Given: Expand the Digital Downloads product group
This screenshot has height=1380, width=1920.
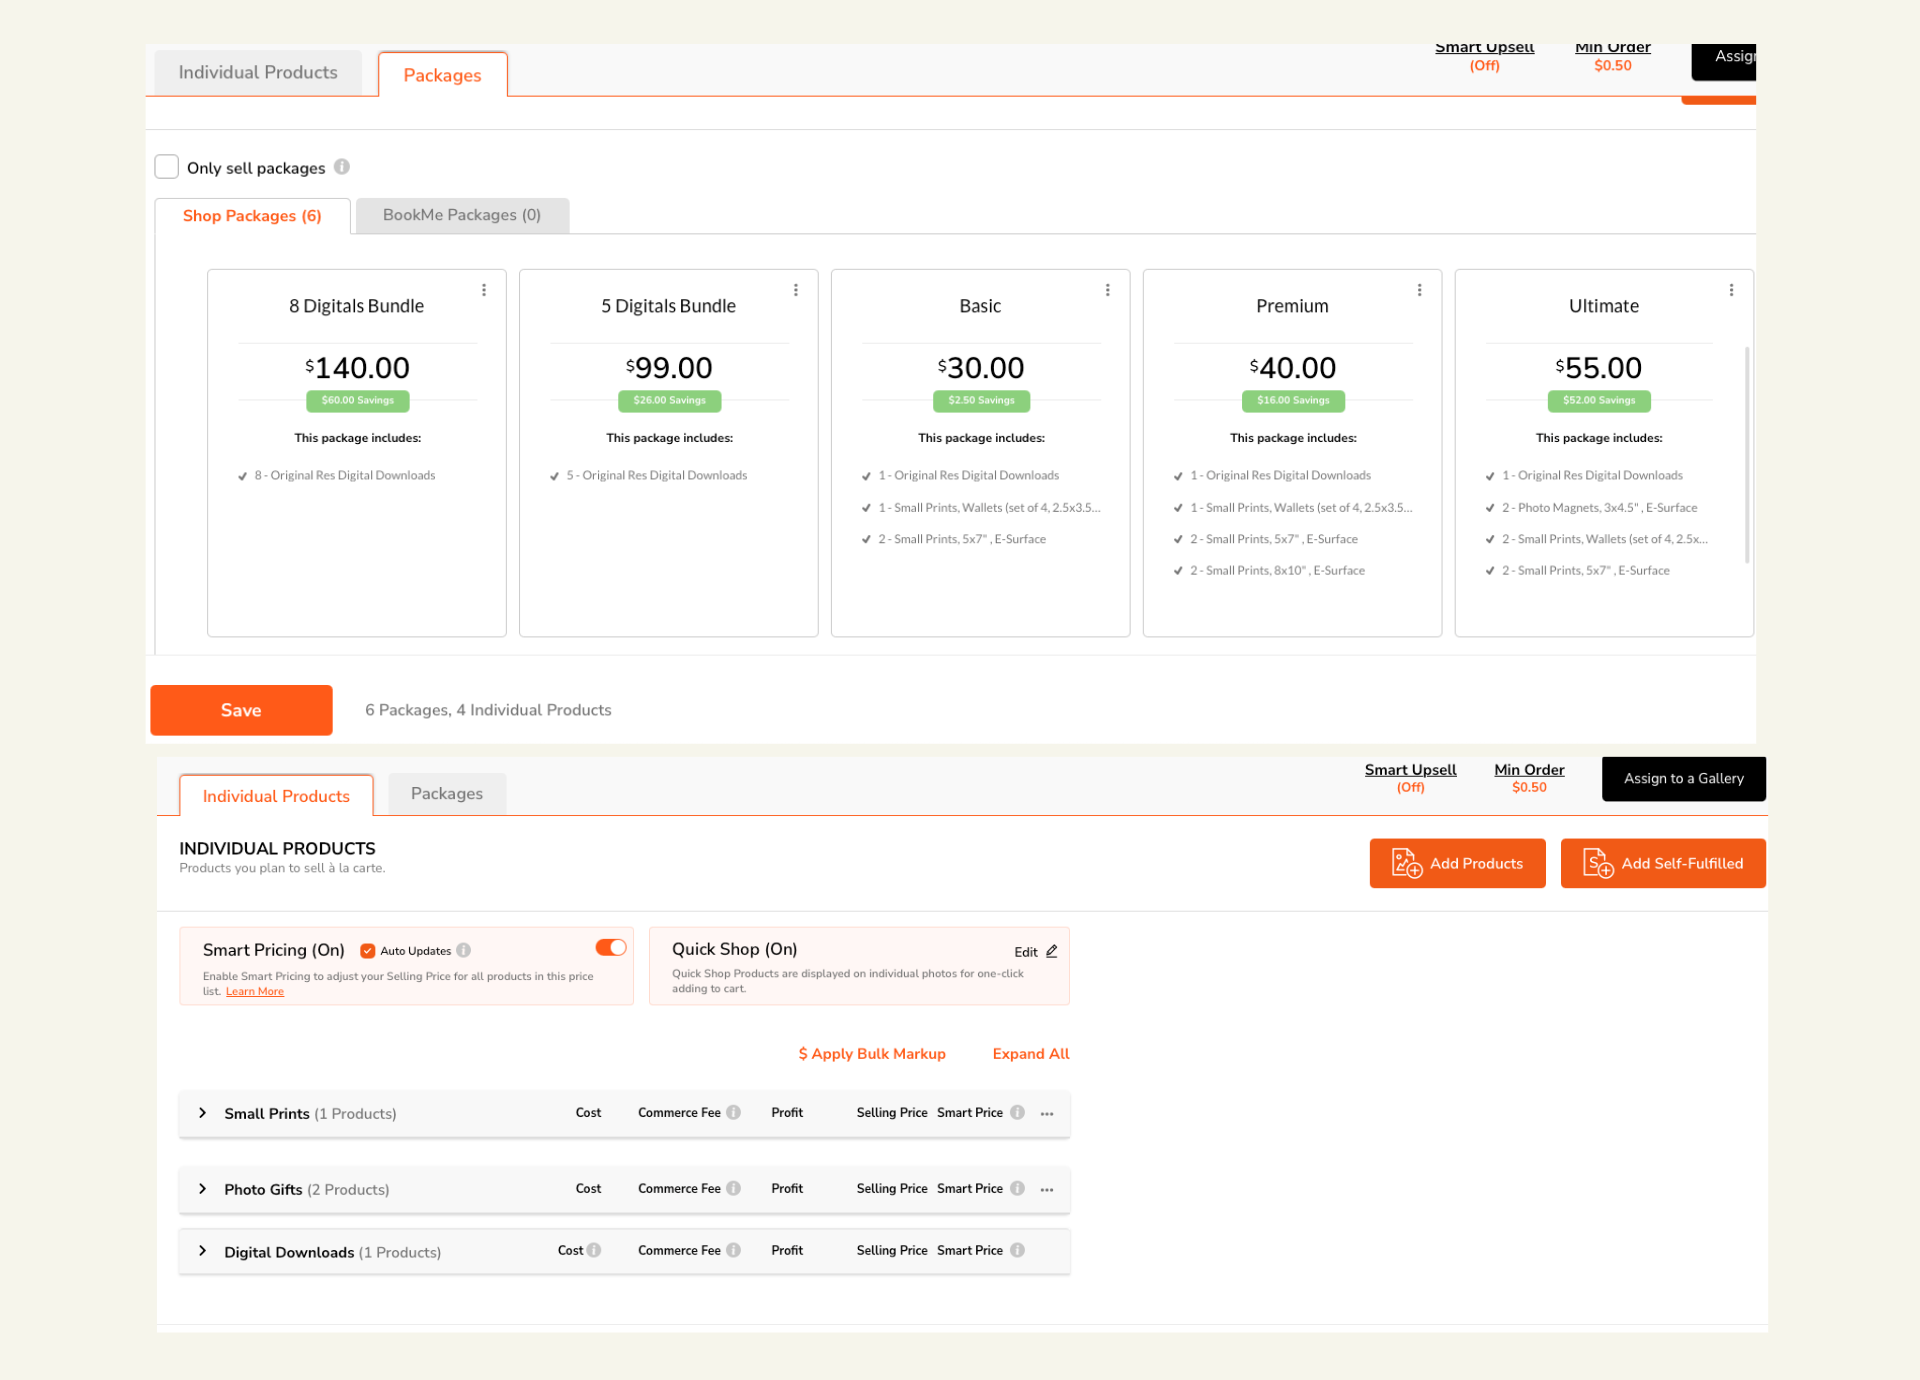Looking at the screenshot, I should pyautogui.click(x=202, y=1251).
